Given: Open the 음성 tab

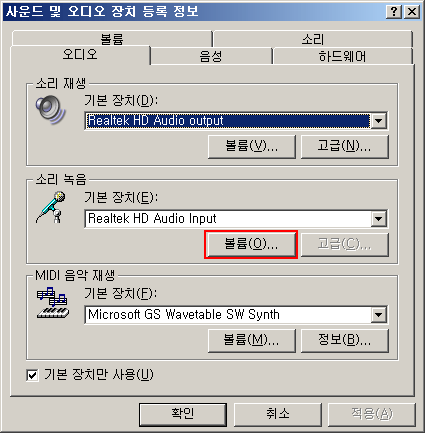Looking at the screenshot, I should (211, 56).
